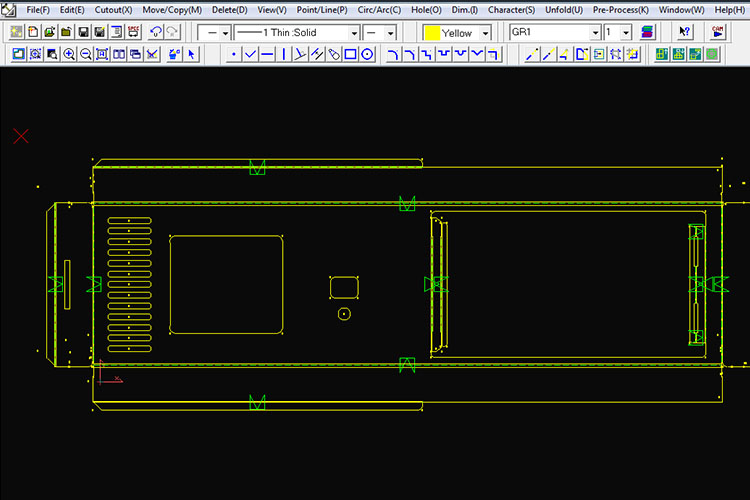Select the V-notch corner tool
This screenshot has height=500, width=750.
(x=477, y=54)
